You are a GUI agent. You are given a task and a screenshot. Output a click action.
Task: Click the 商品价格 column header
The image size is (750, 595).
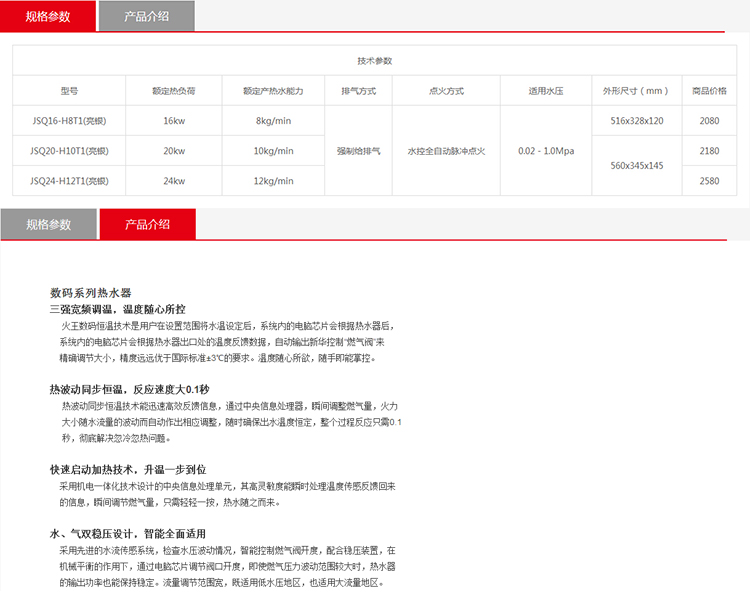tap(709, 91)
